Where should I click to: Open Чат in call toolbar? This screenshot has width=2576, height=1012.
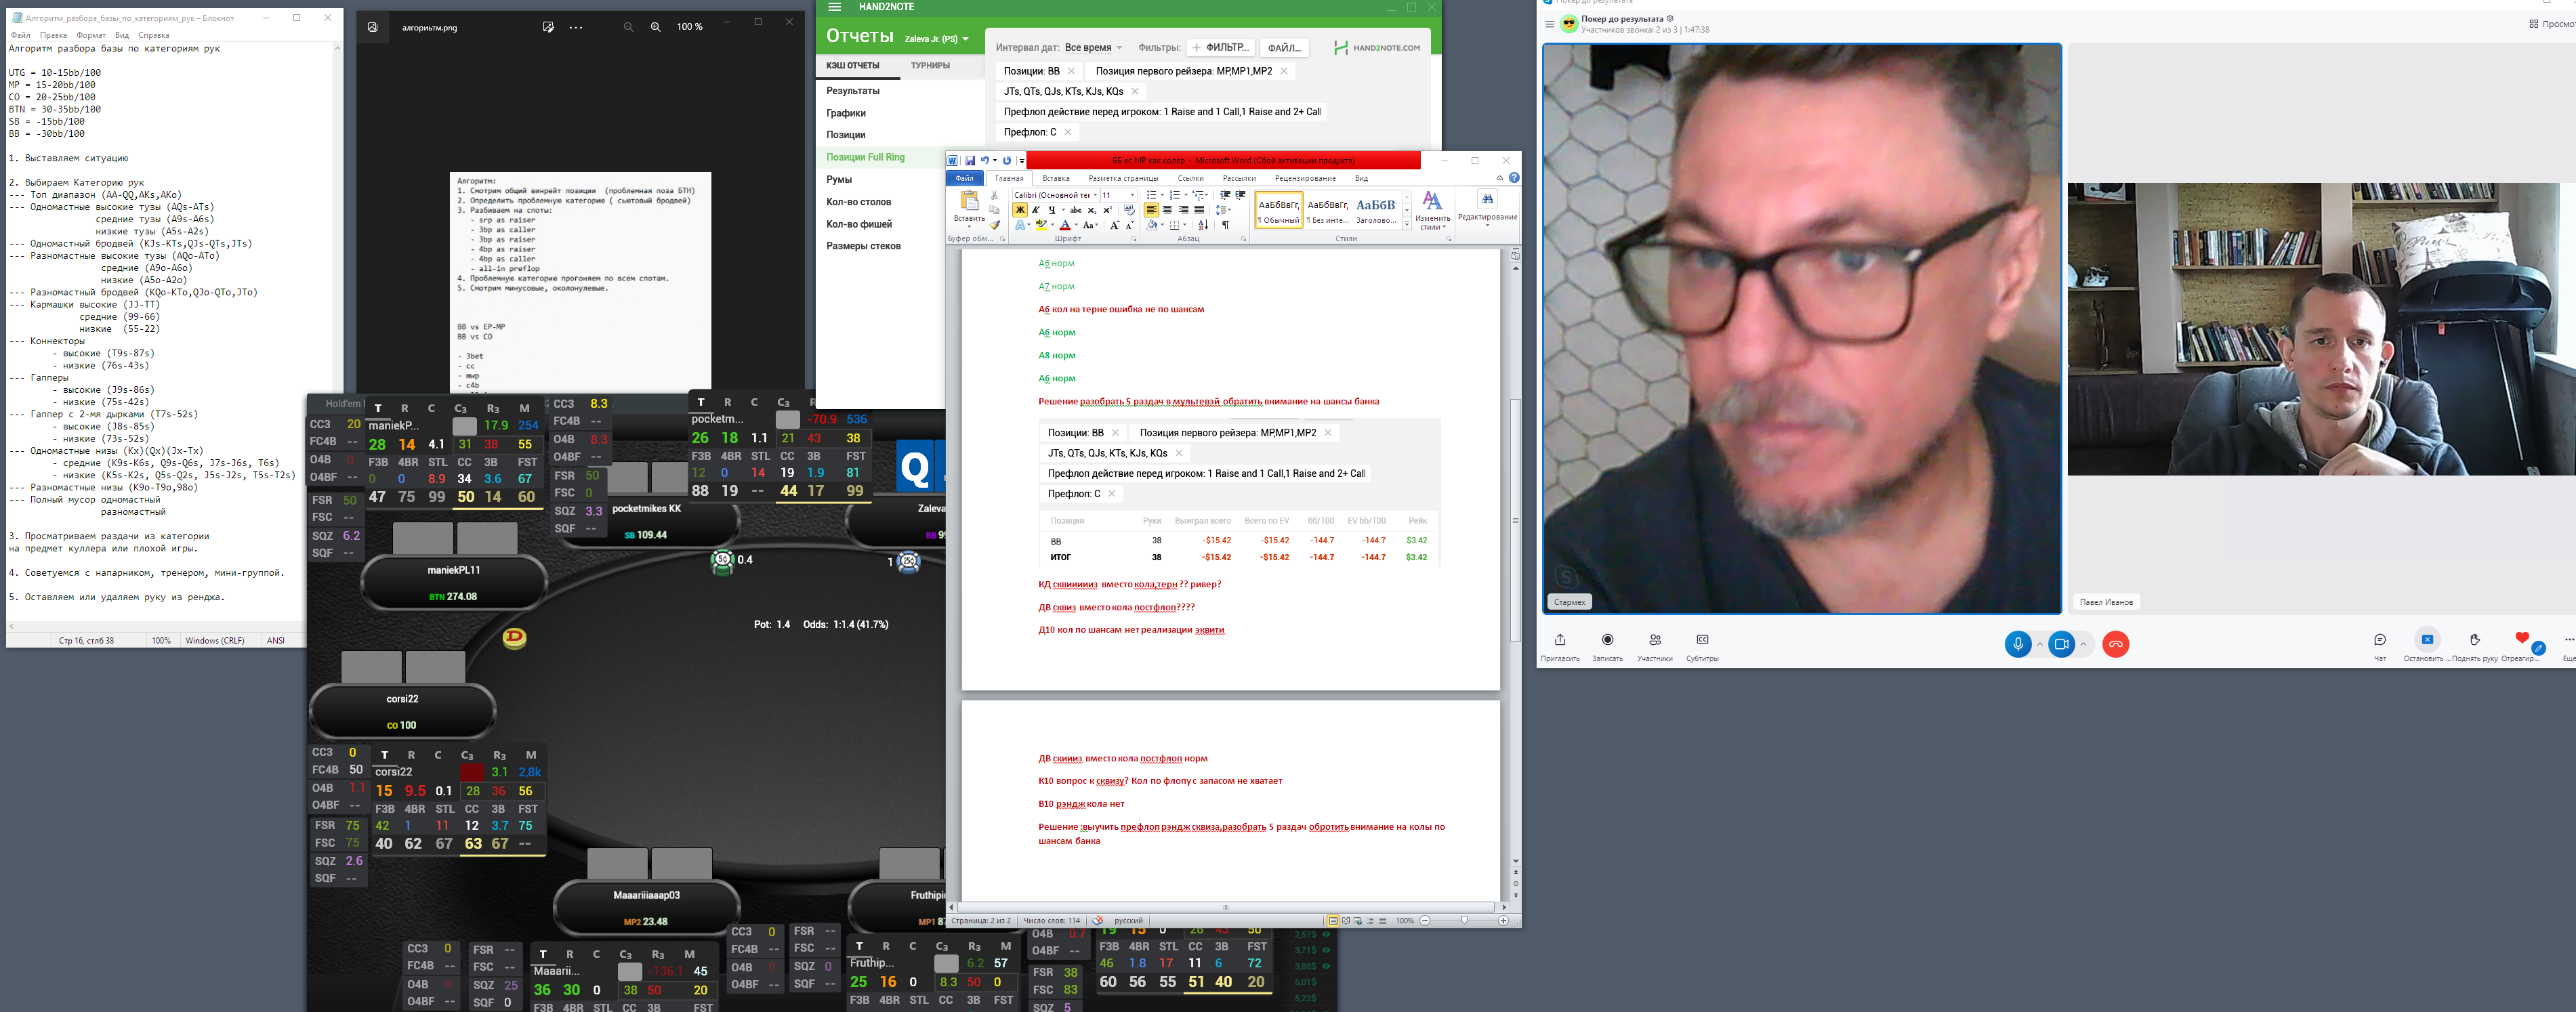click(x=2380, y=640)
